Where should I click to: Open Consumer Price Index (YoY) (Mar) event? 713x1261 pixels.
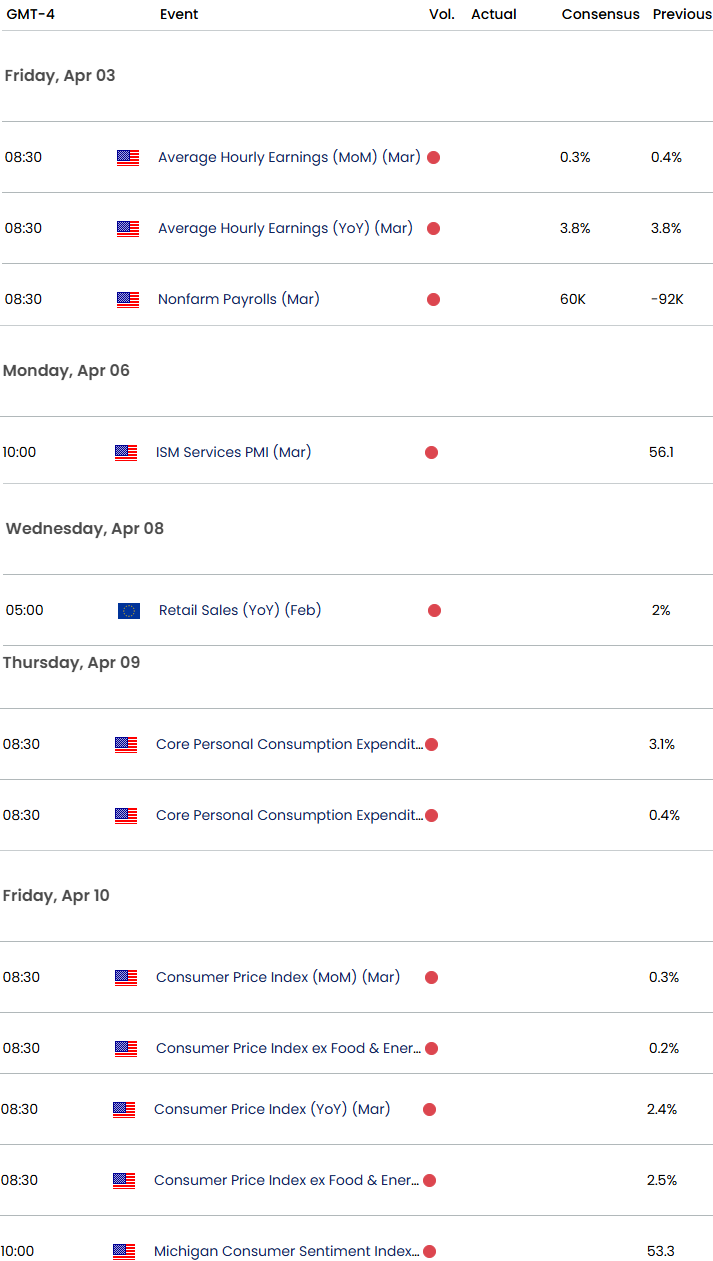272,1109
